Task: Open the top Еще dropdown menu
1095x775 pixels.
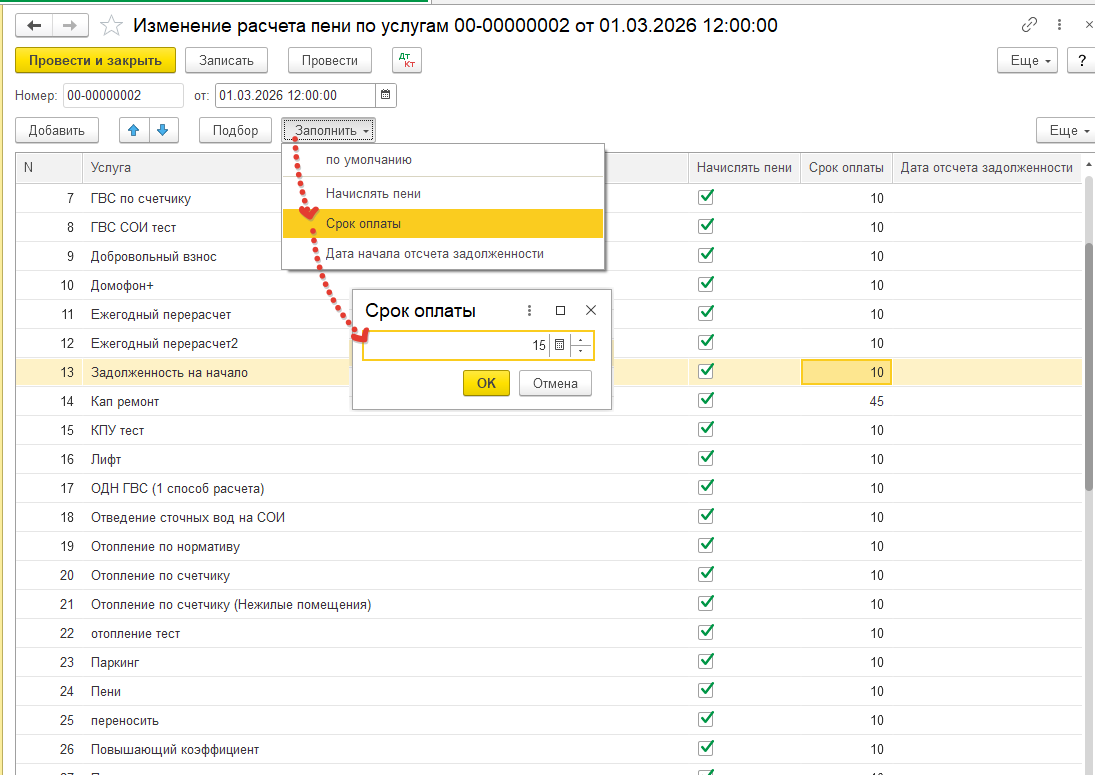Action: pos(1028,61)
